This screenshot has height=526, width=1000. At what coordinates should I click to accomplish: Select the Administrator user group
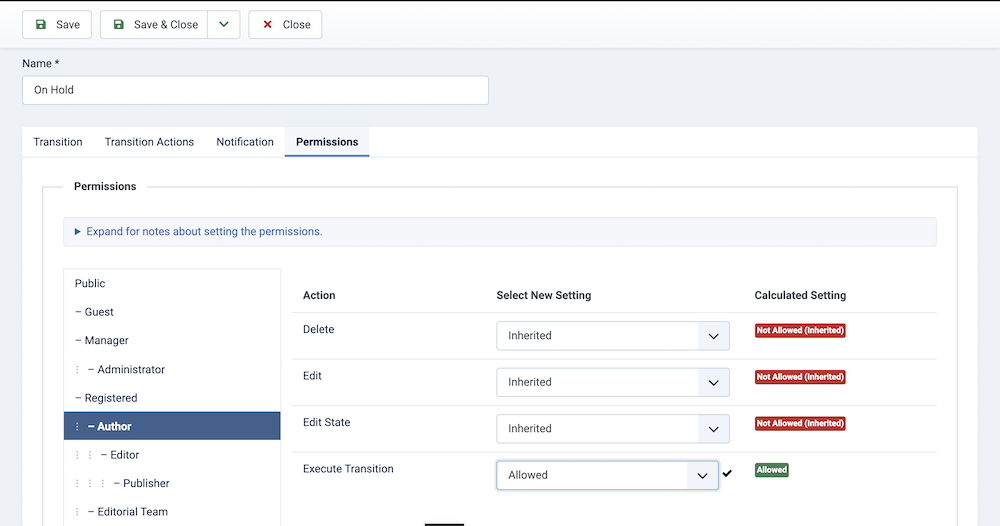[130, 370]
